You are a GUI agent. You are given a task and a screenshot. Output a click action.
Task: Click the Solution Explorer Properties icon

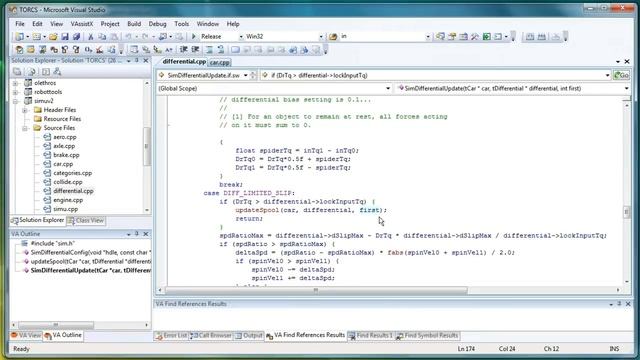click(17, 72)
